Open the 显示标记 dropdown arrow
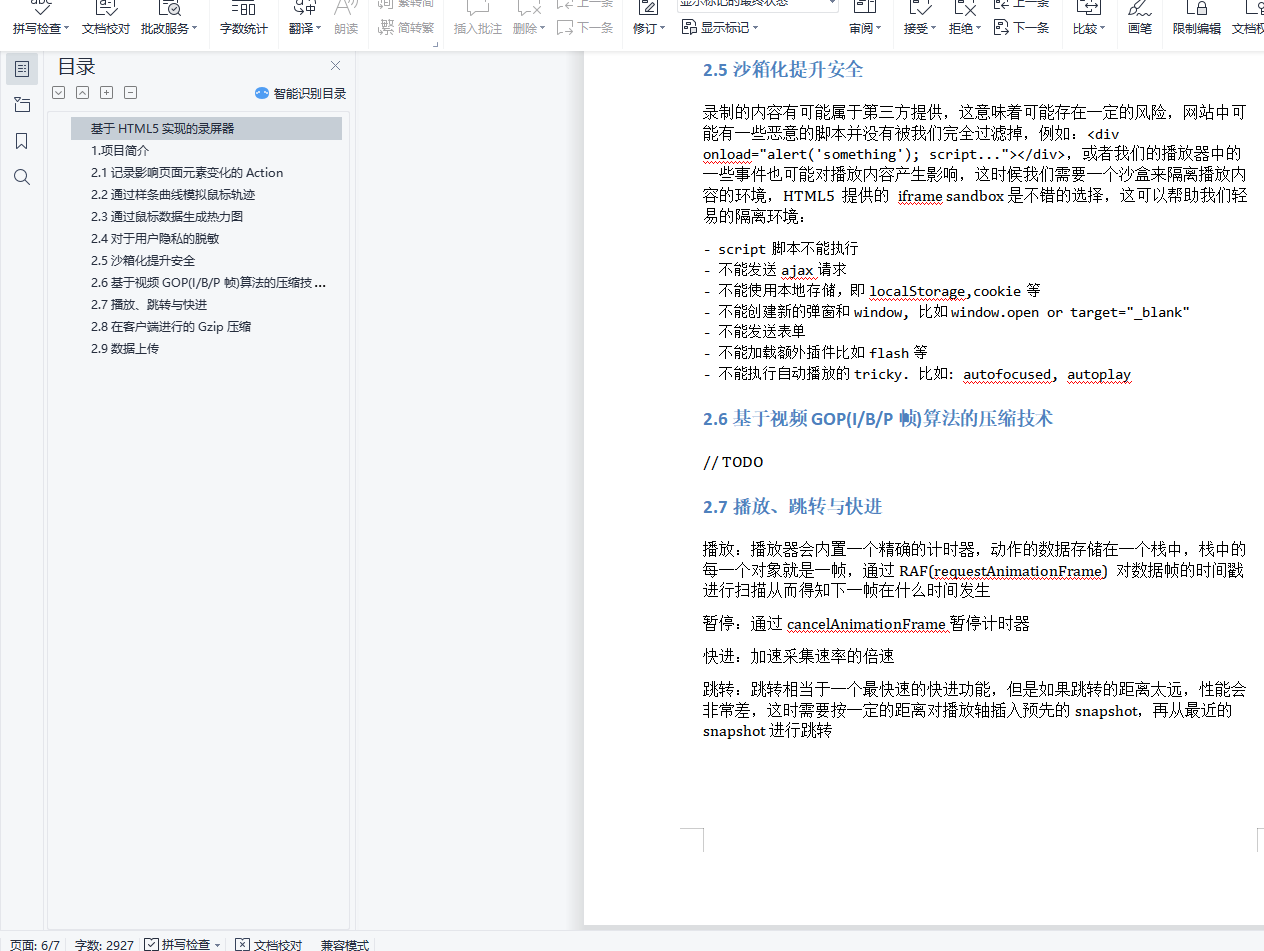 (755, 28)
